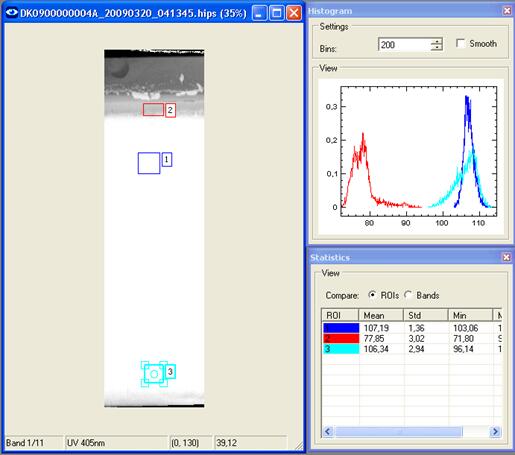This screenshot has height=455, width=515.
Task: Select the ROI label 3 marker
Action: click(x=170, y=372)
